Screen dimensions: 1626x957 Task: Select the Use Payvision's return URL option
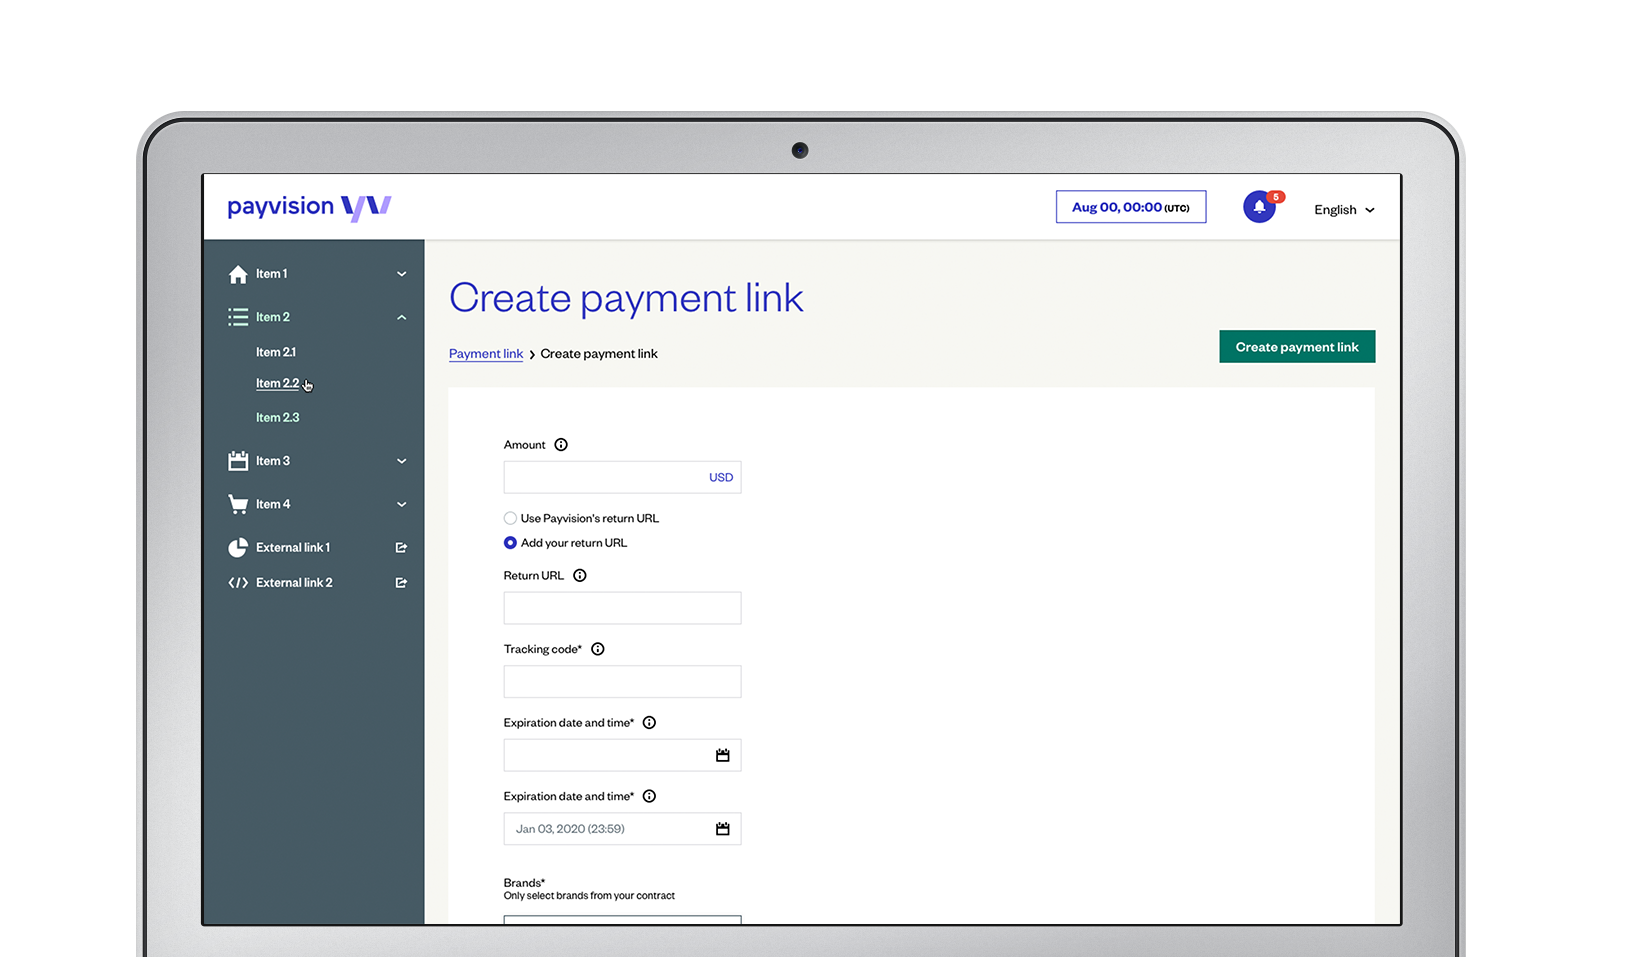[x=510, y=518]
